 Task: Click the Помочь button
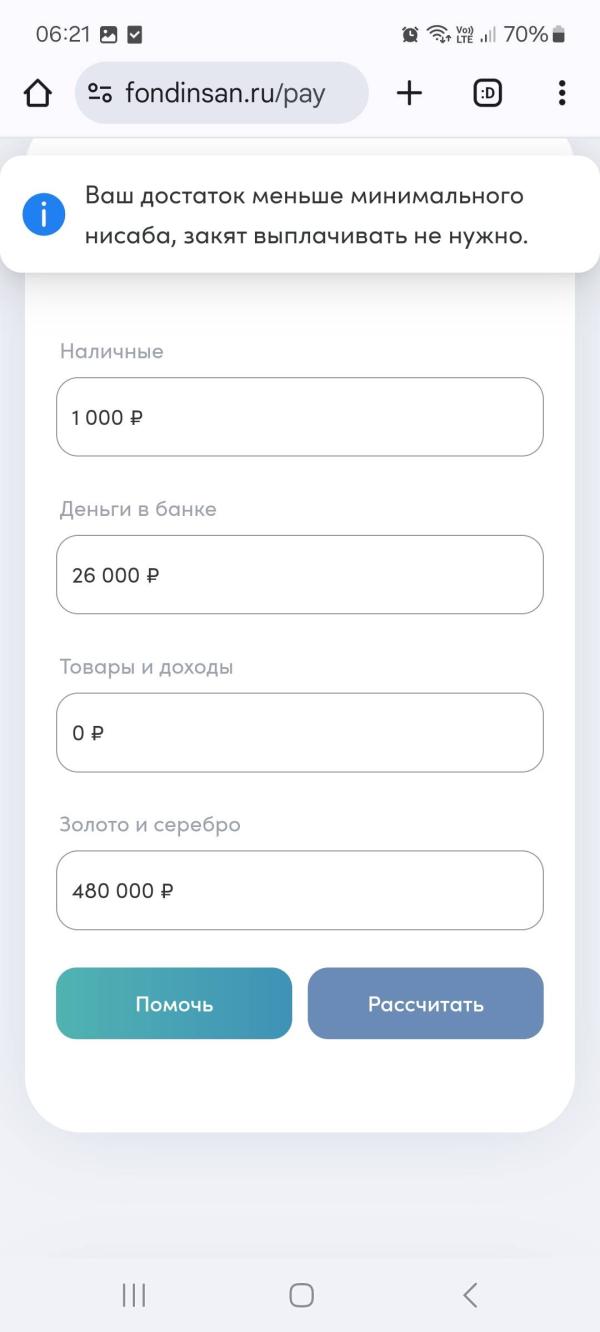pyautogui.click(x=174, y=1004)
